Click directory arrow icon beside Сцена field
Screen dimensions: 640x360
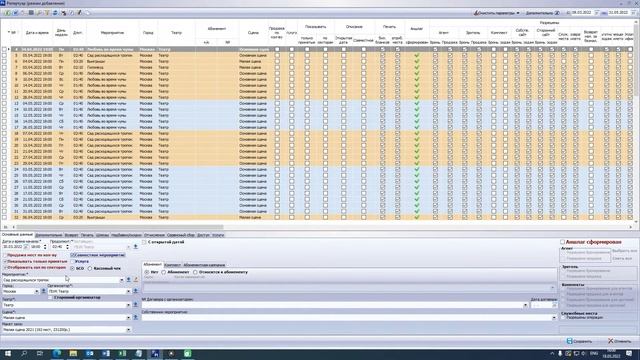pos(136,317)
